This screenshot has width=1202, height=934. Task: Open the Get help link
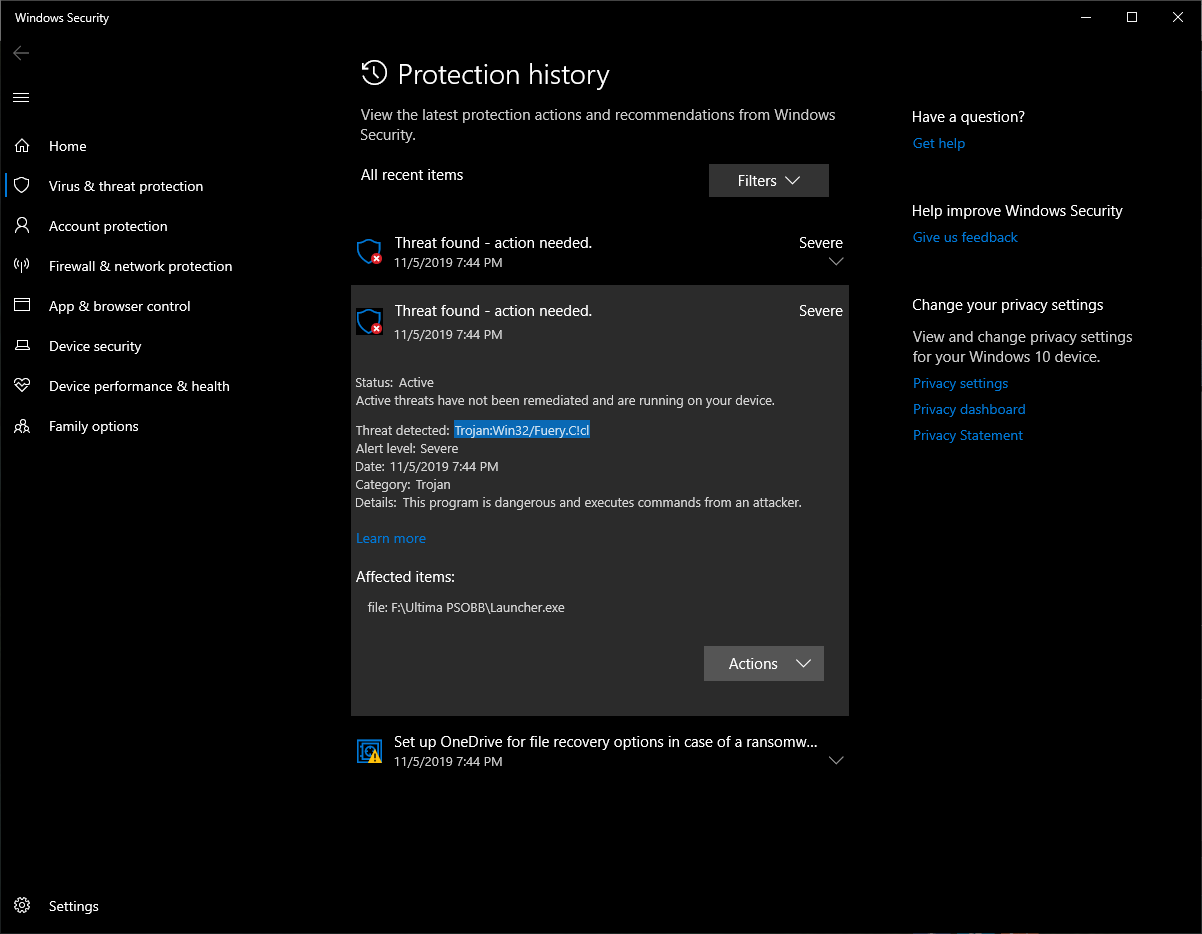point(939,143)
